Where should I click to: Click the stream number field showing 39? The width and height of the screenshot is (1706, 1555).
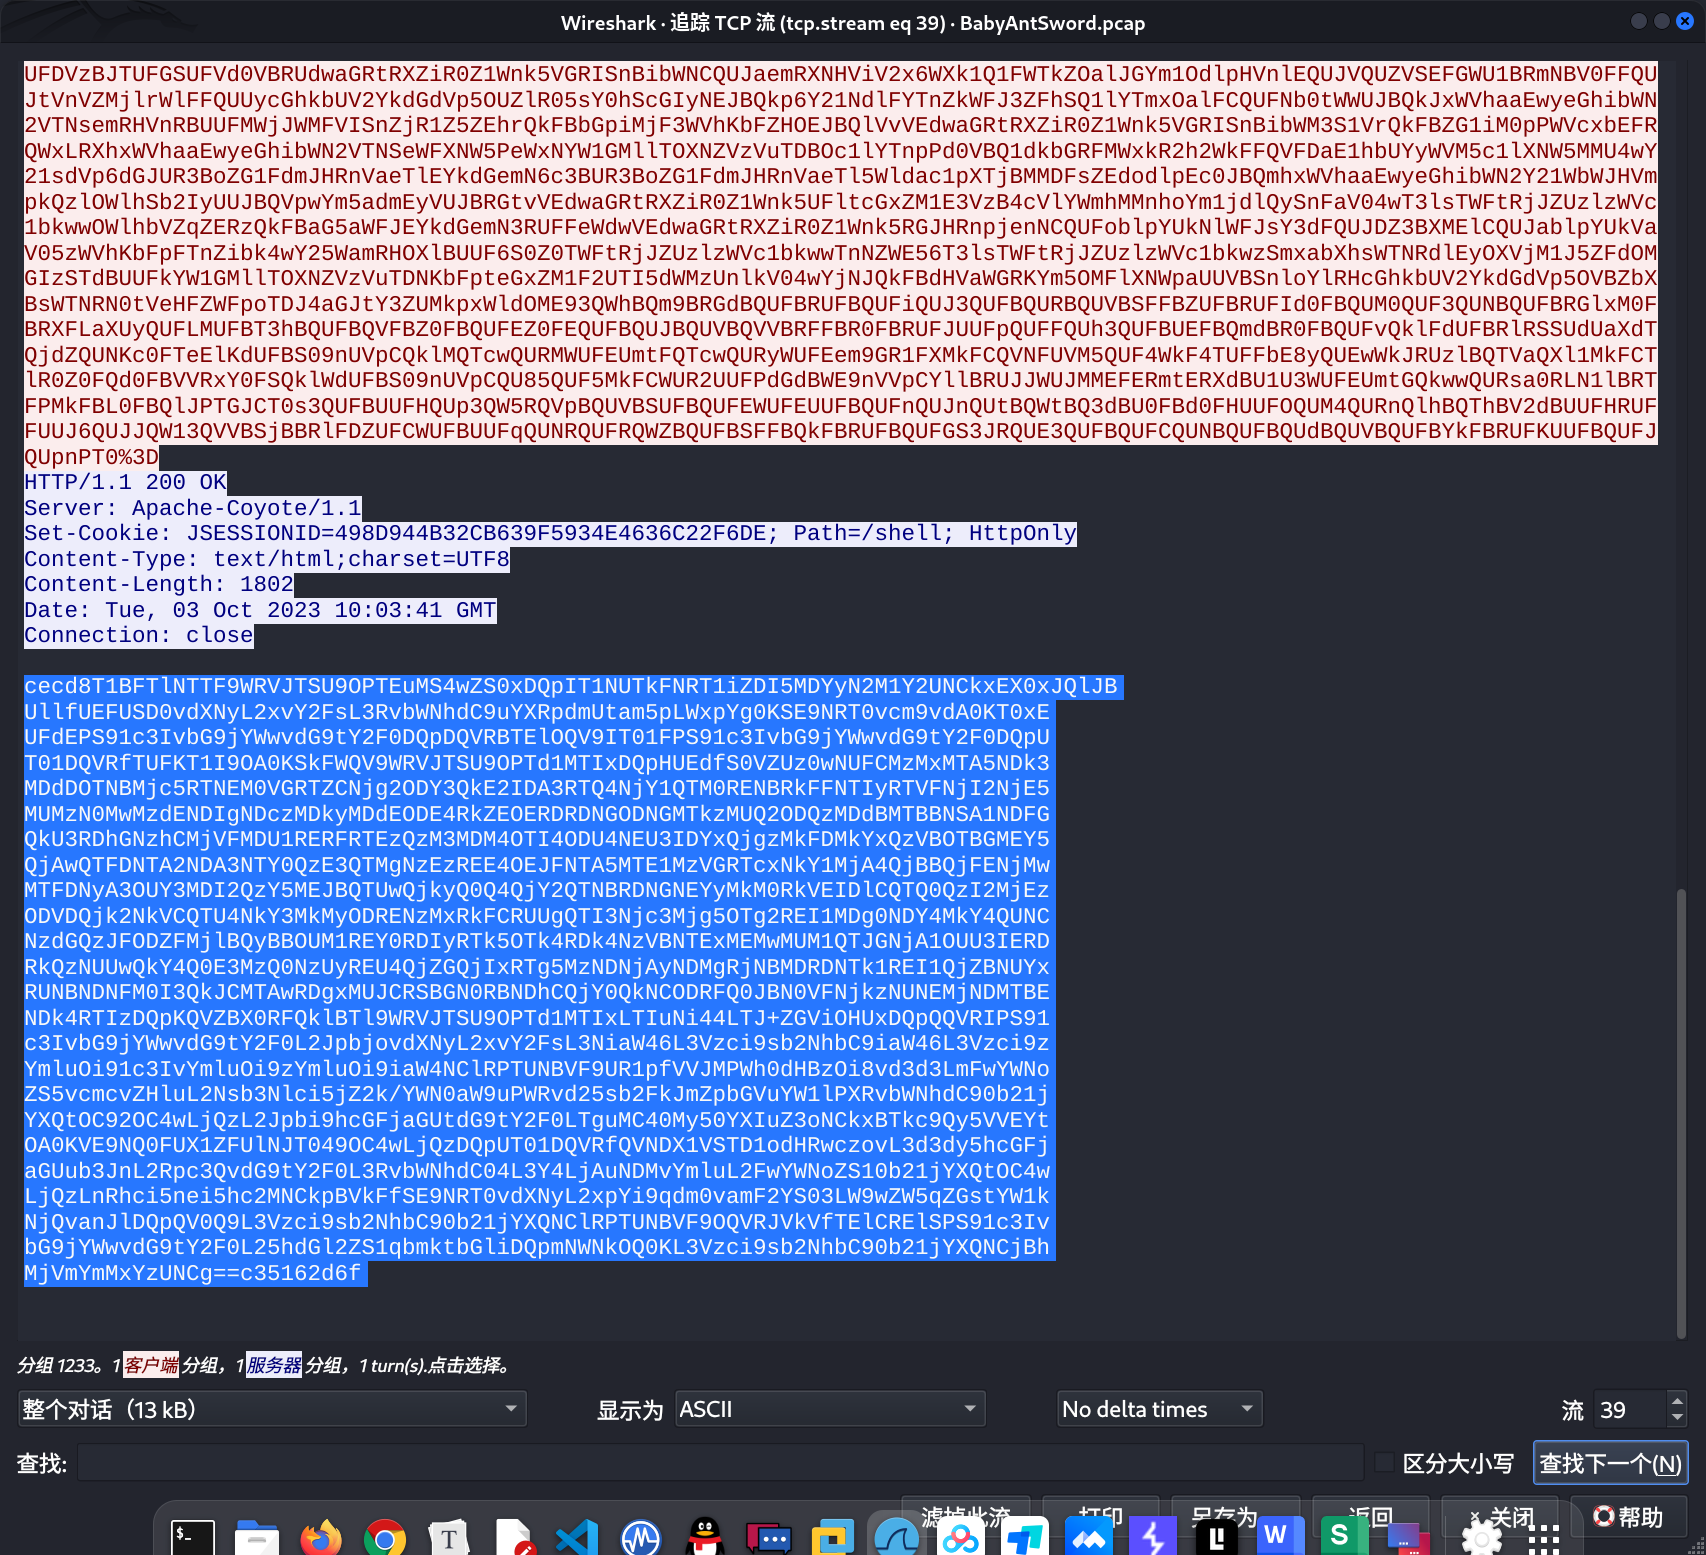(1631, 1409)
